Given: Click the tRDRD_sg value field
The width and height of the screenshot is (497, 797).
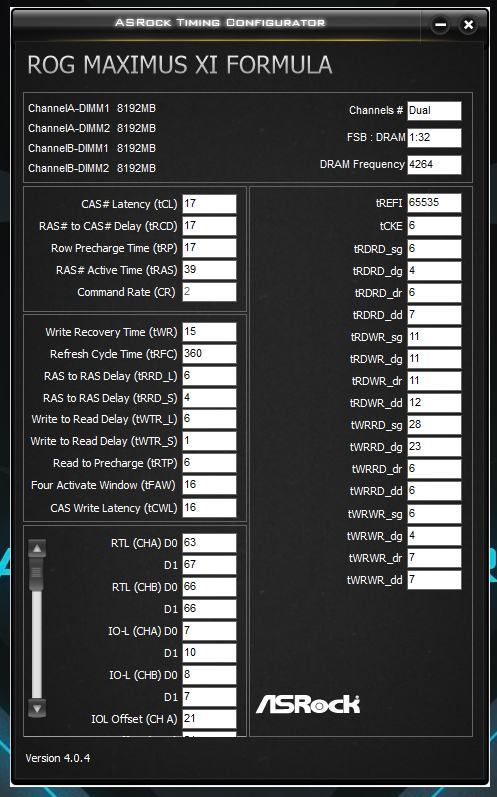Looking at the screenshot, I should pyautogui.click(x=434, y=249).
